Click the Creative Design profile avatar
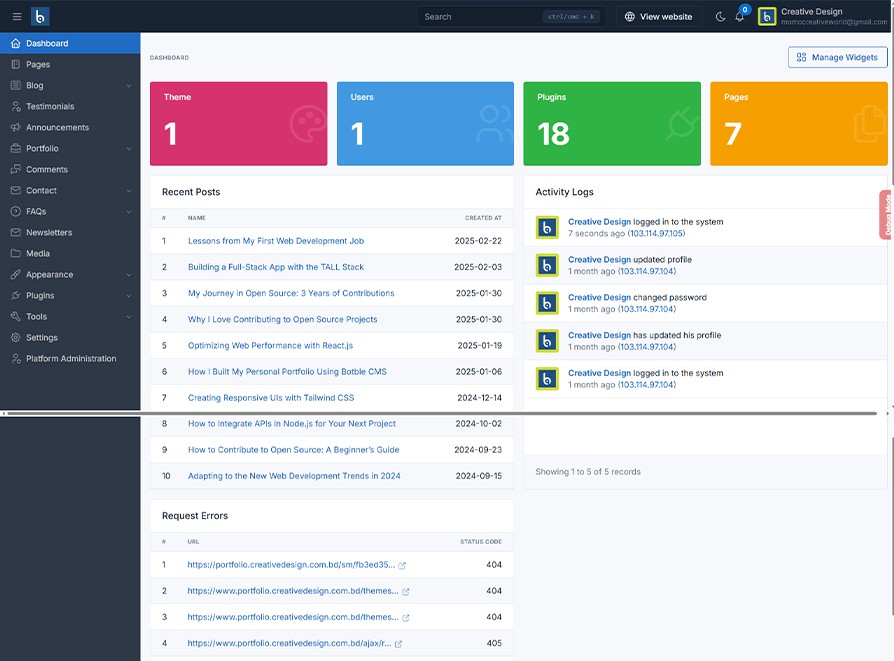 coord(767,17)
